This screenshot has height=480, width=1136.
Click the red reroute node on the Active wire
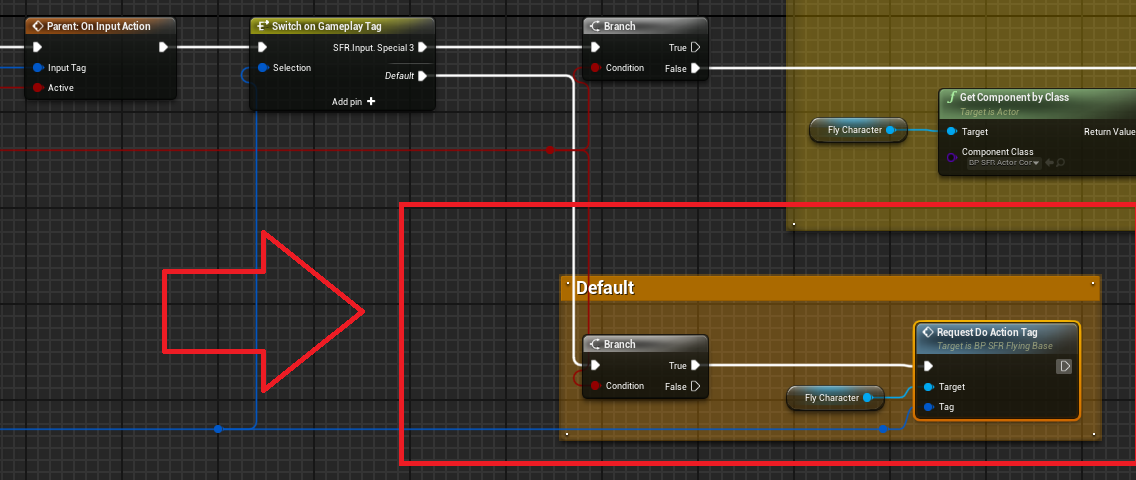click(x=549, y=150)
